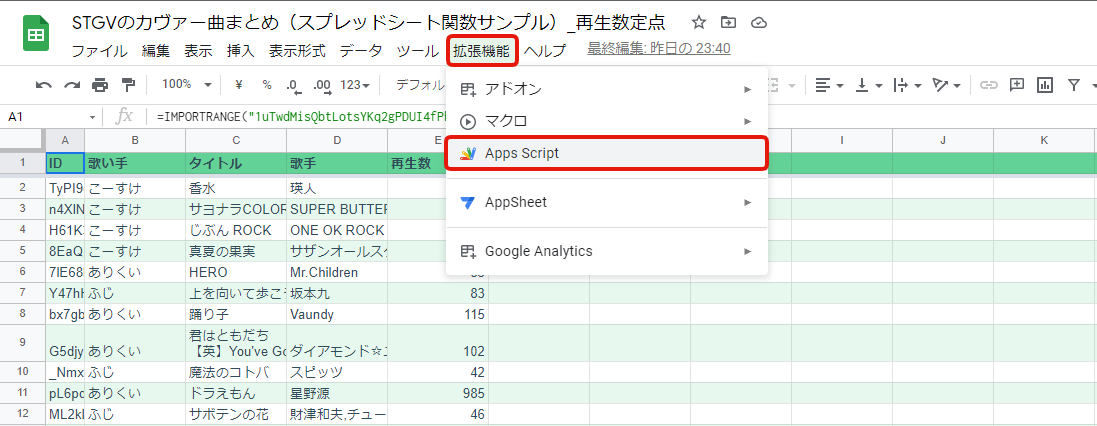This screenshot has height=426, width=1097.
Task: Open the 拡張機能 menu
Action: (481, 50)
